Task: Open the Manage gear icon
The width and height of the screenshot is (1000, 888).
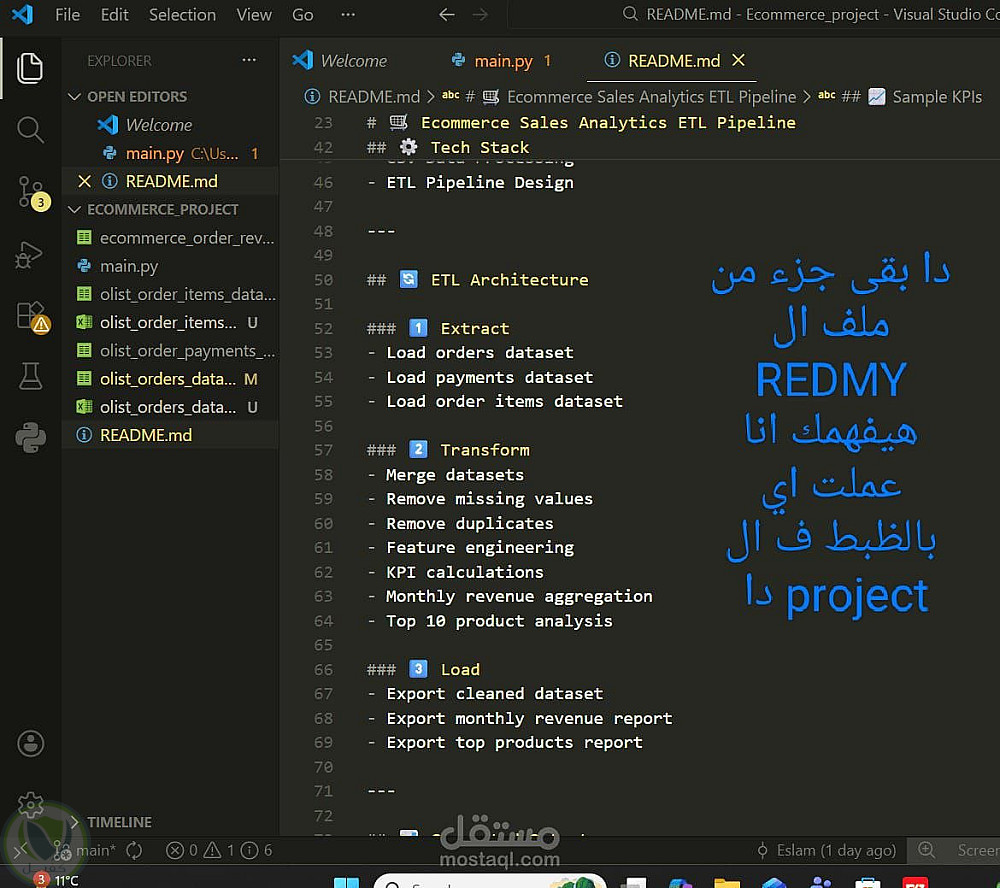Action: (x=30, y=804)
